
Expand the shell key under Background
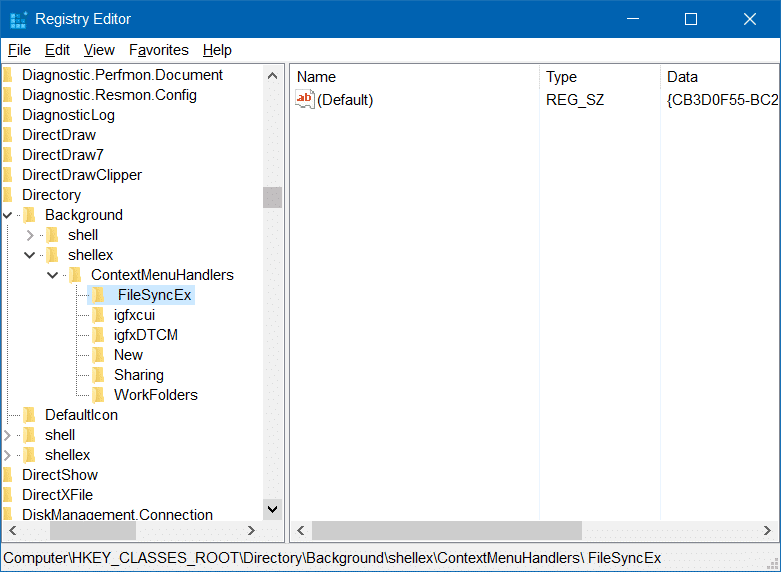pos(30,235)
